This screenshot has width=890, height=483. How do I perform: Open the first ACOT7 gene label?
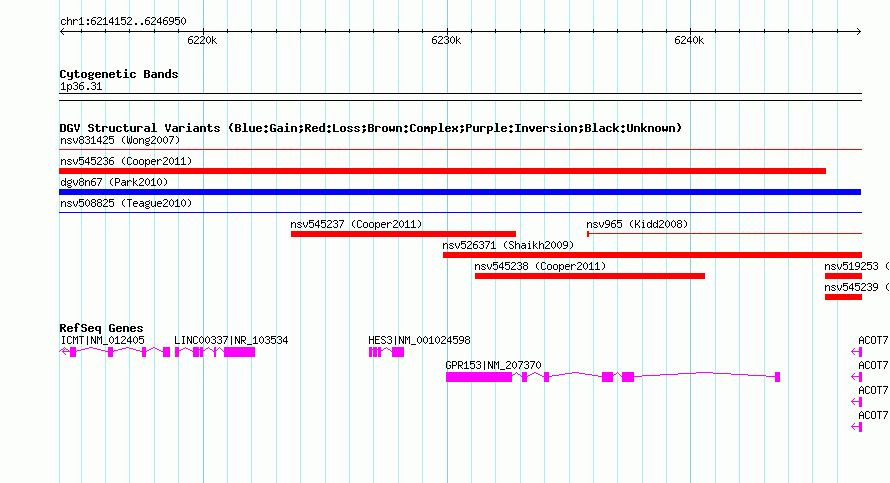pos(873,341)
